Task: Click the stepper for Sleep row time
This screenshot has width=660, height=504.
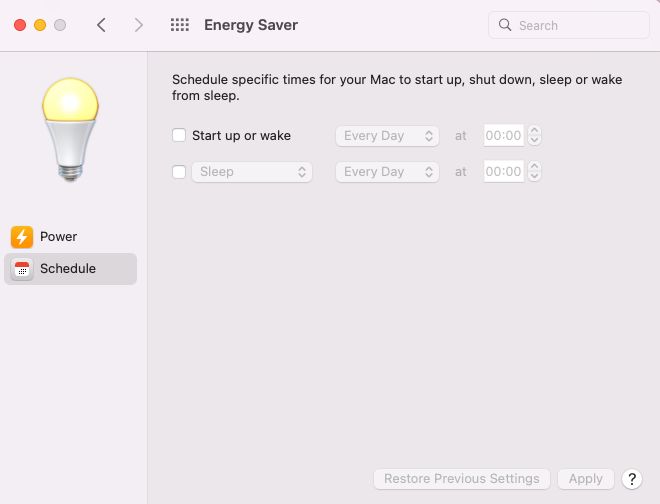Action: [534, 172]
